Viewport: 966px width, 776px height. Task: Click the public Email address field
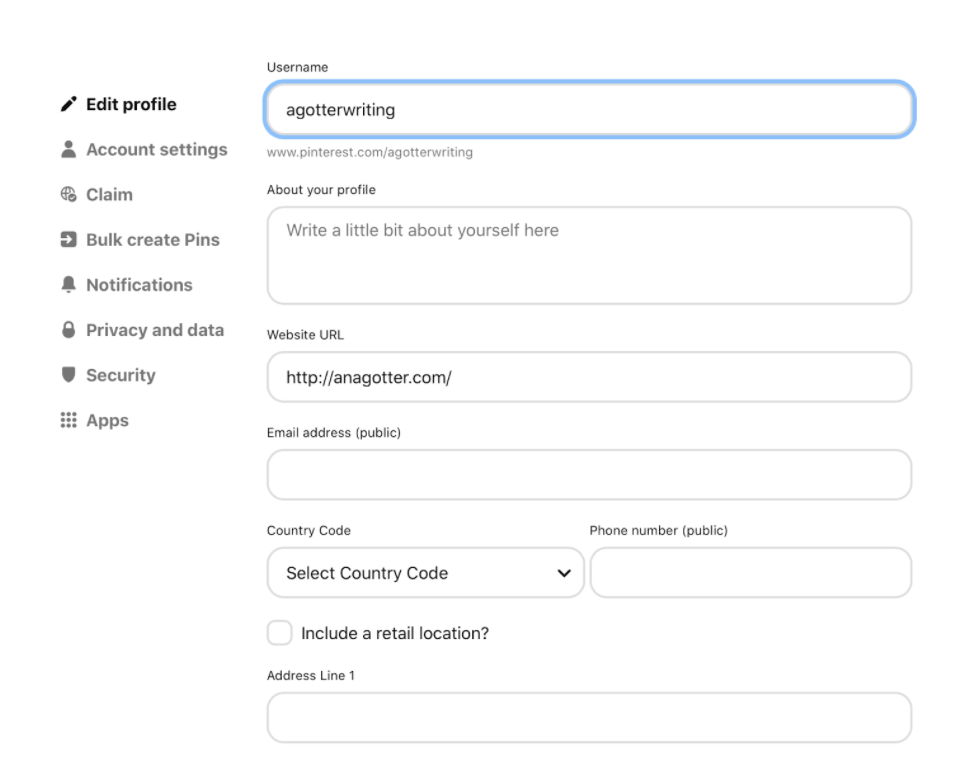589,475
